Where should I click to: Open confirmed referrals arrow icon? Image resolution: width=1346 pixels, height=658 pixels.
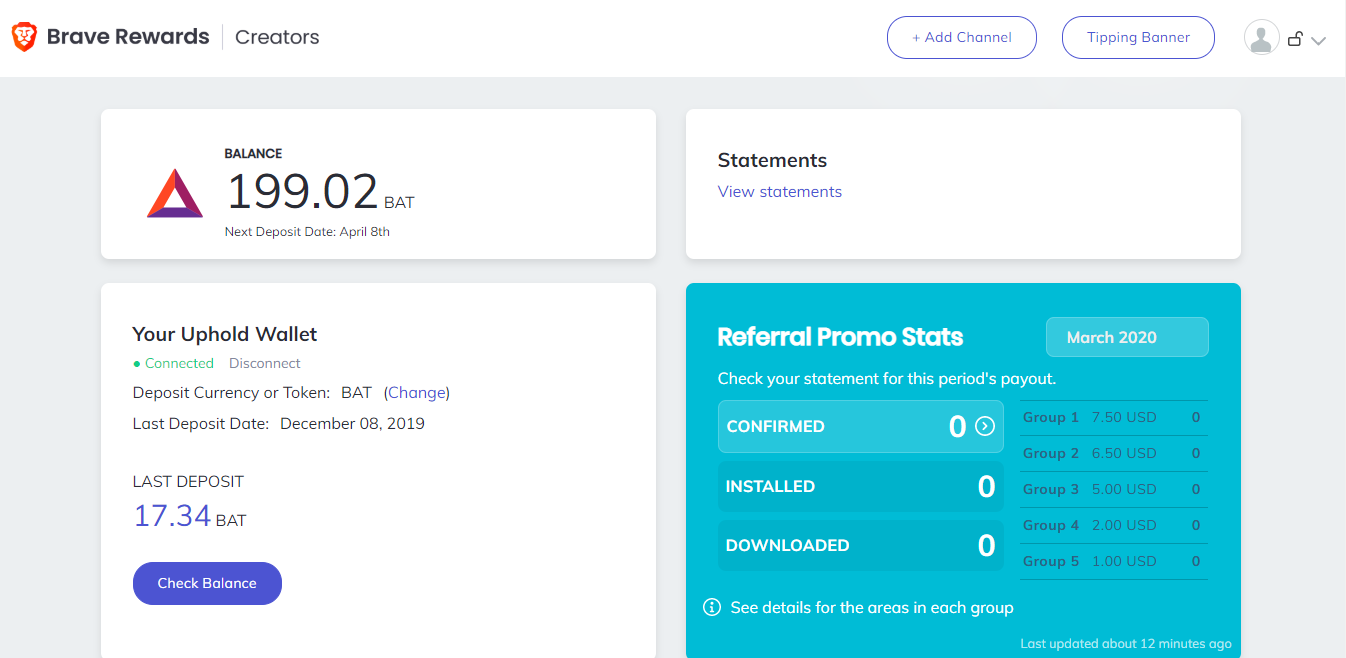[985, 427]
